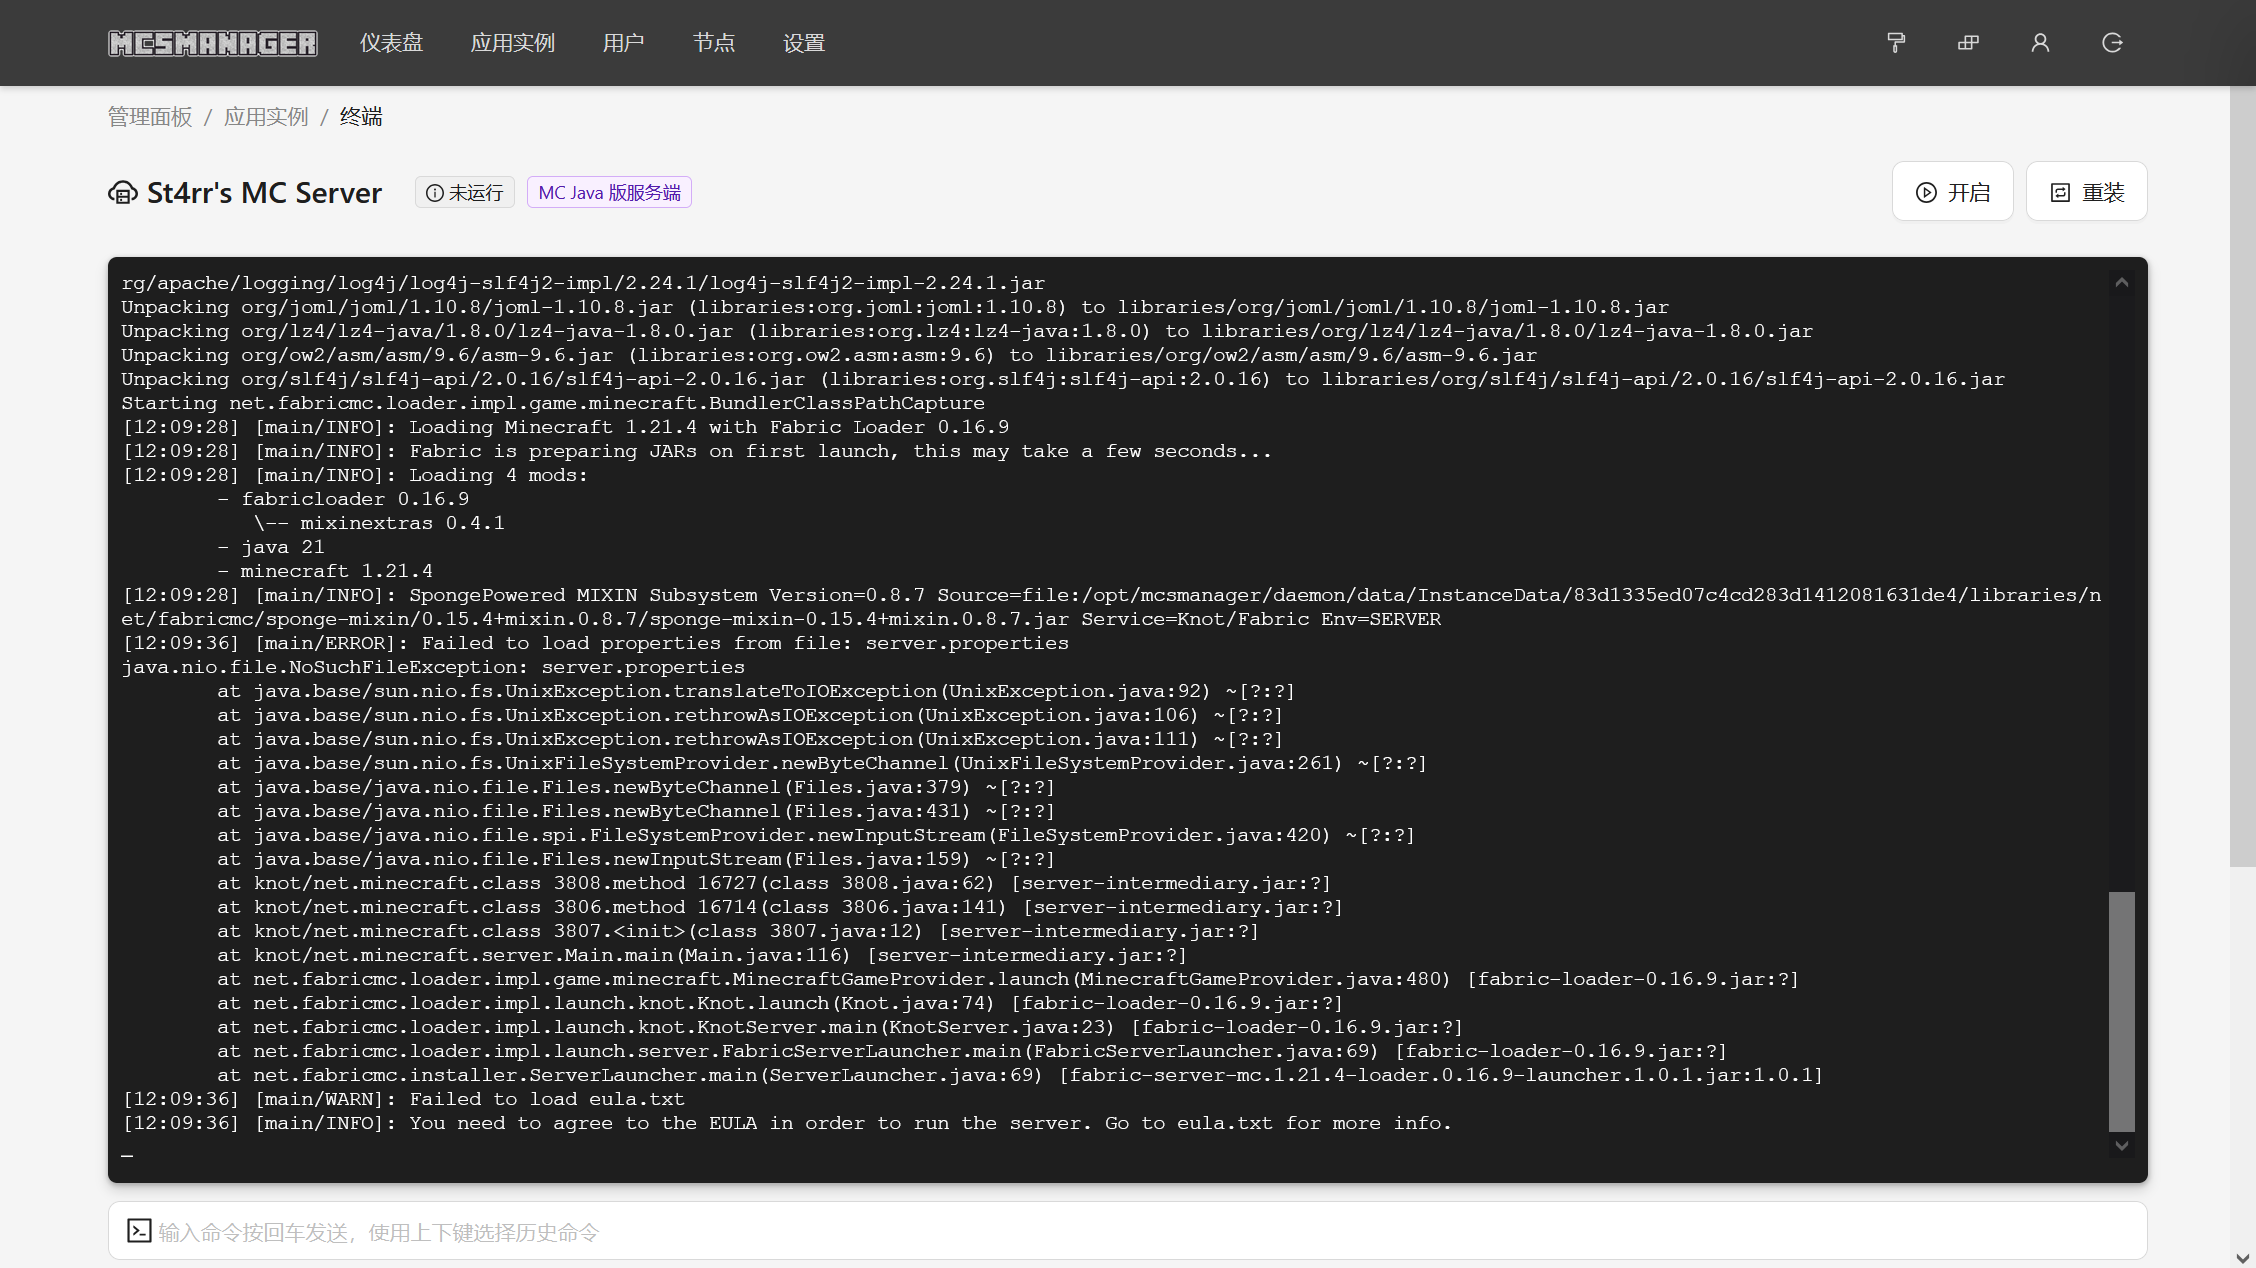Click the 'Fabric is preparing JARs' log line
Viewport: 2256px width, 1268px height.
pyautogui.click(x=697, y=451)
